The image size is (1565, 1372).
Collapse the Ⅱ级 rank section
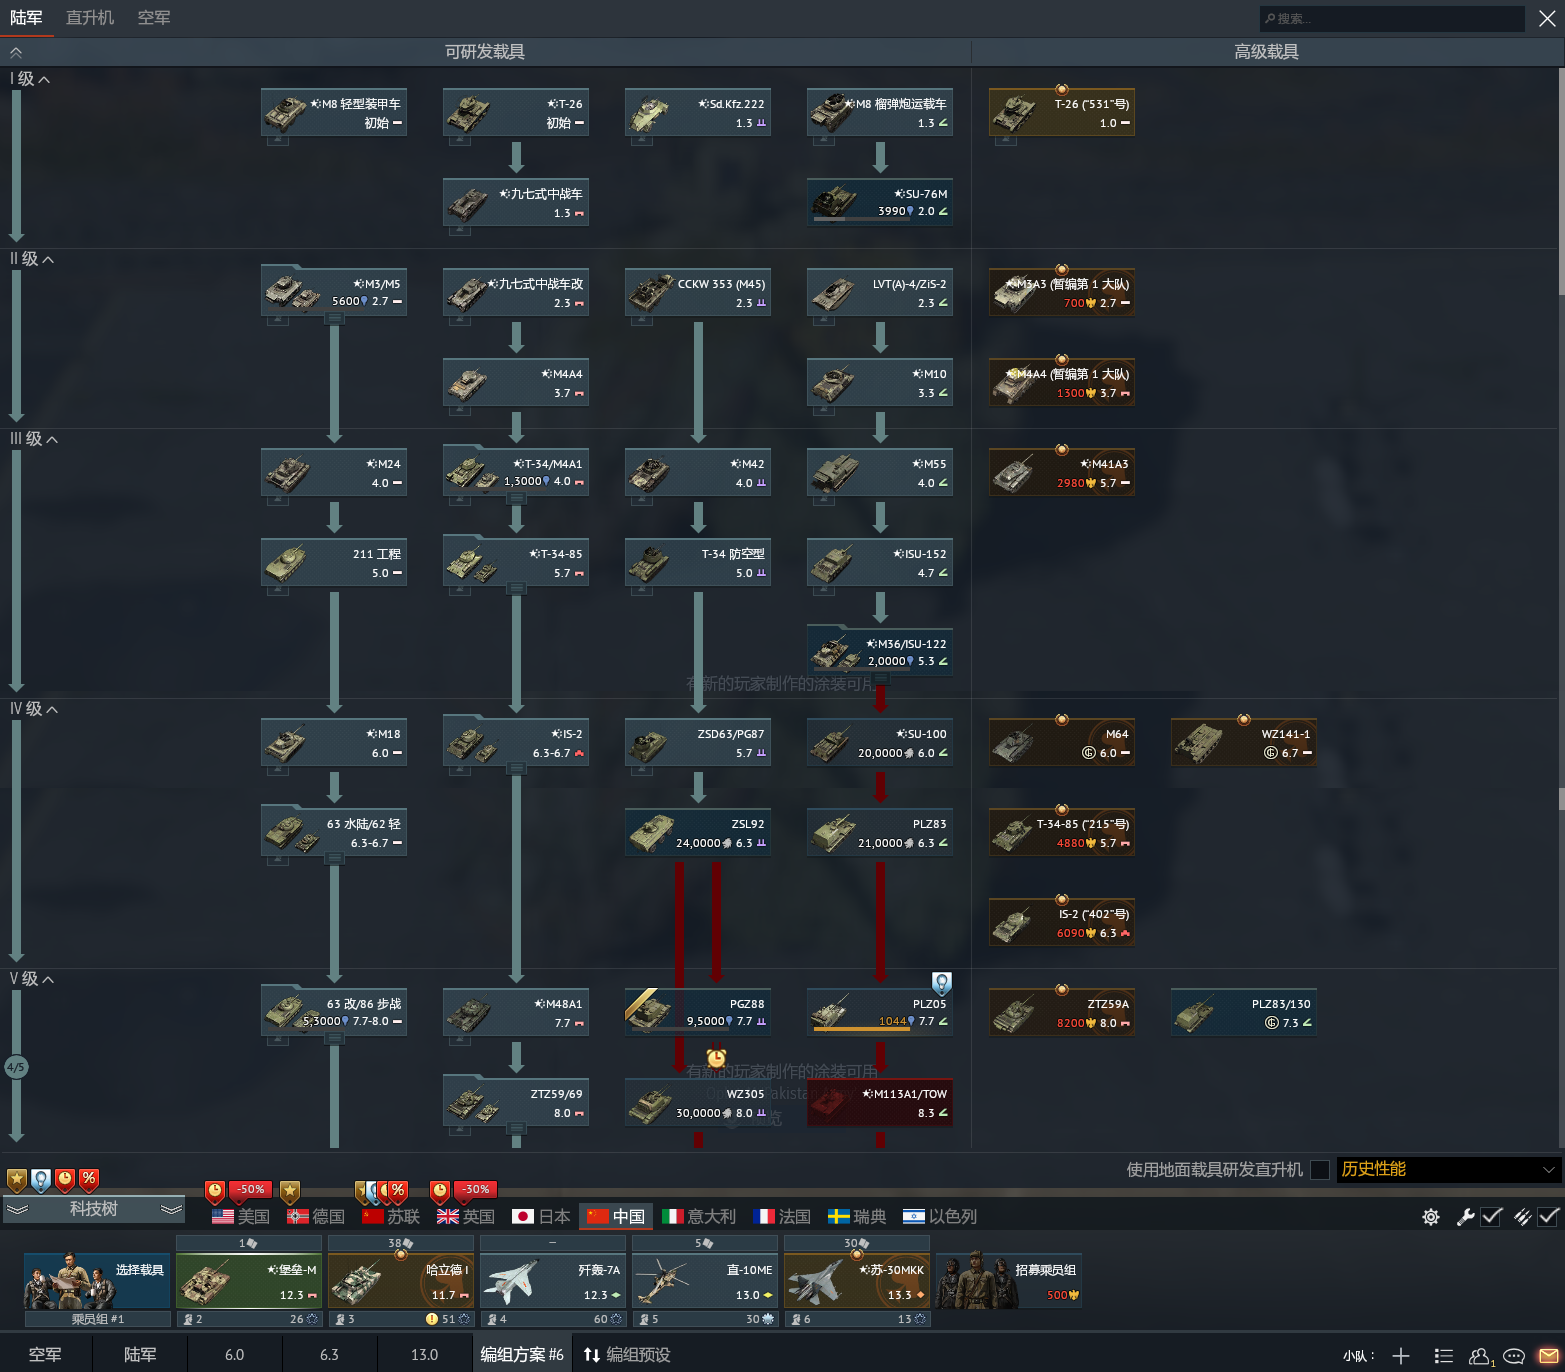tap(32, 259)
